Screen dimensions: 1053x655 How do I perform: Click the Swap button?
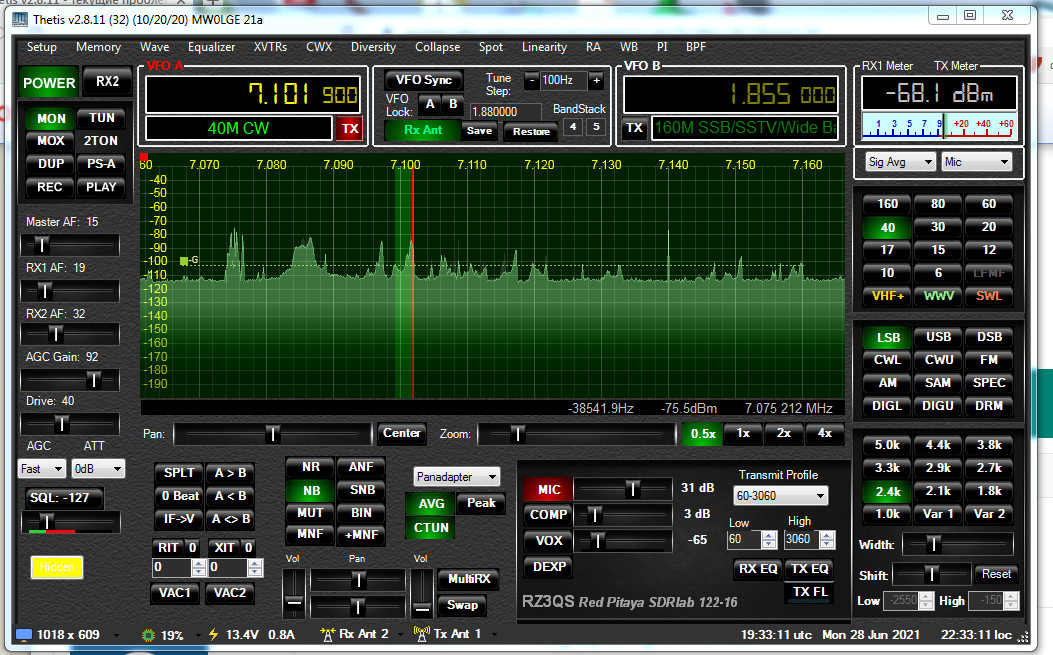[462, 605]
